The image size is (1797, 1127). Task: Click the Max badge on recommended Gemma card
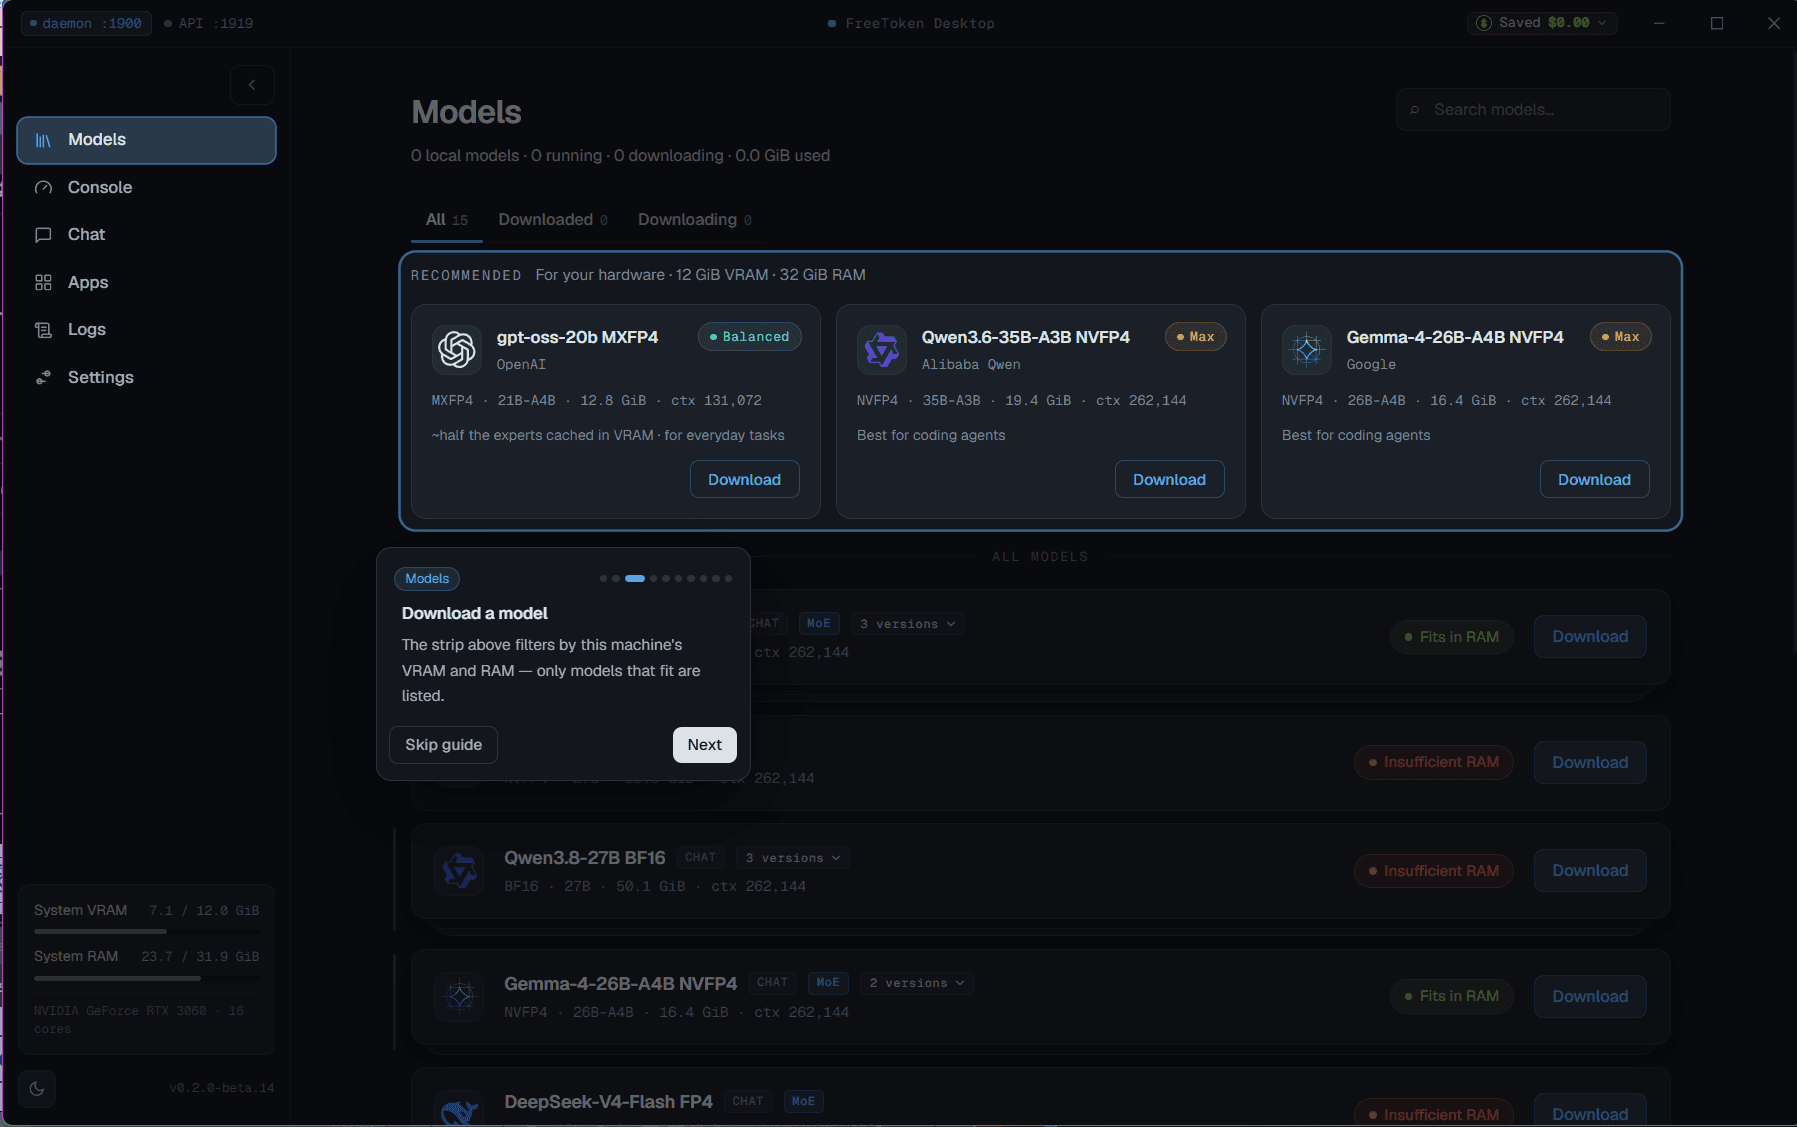click(1621, 337)
